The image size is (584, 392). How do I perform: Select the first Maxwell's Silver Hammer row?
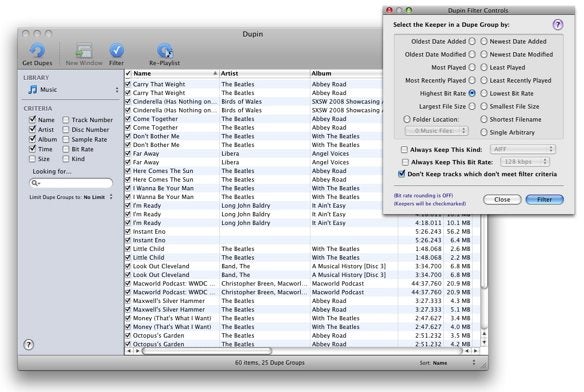(x=302, y=301)
